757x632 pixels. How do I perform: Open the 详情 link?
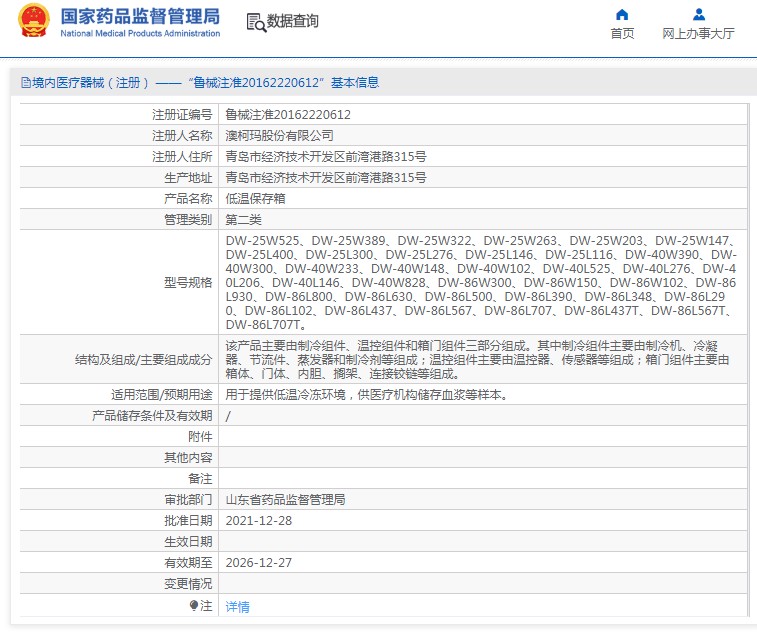(238, 606)
